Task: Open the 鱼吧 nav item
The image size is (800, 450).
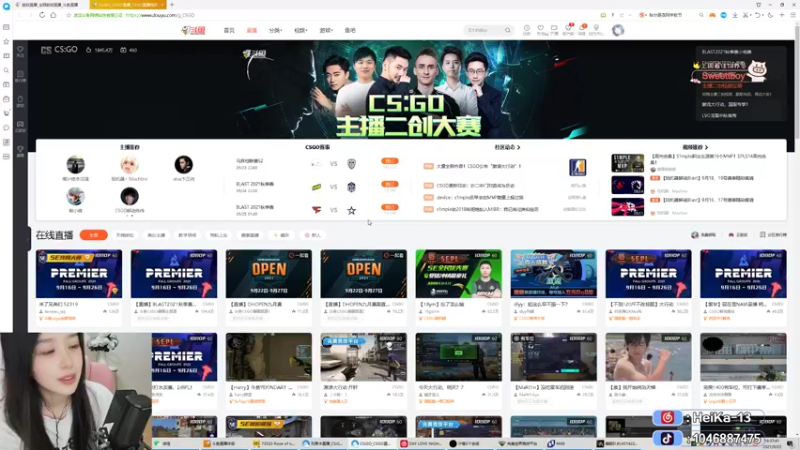Action: pos(350,30)
